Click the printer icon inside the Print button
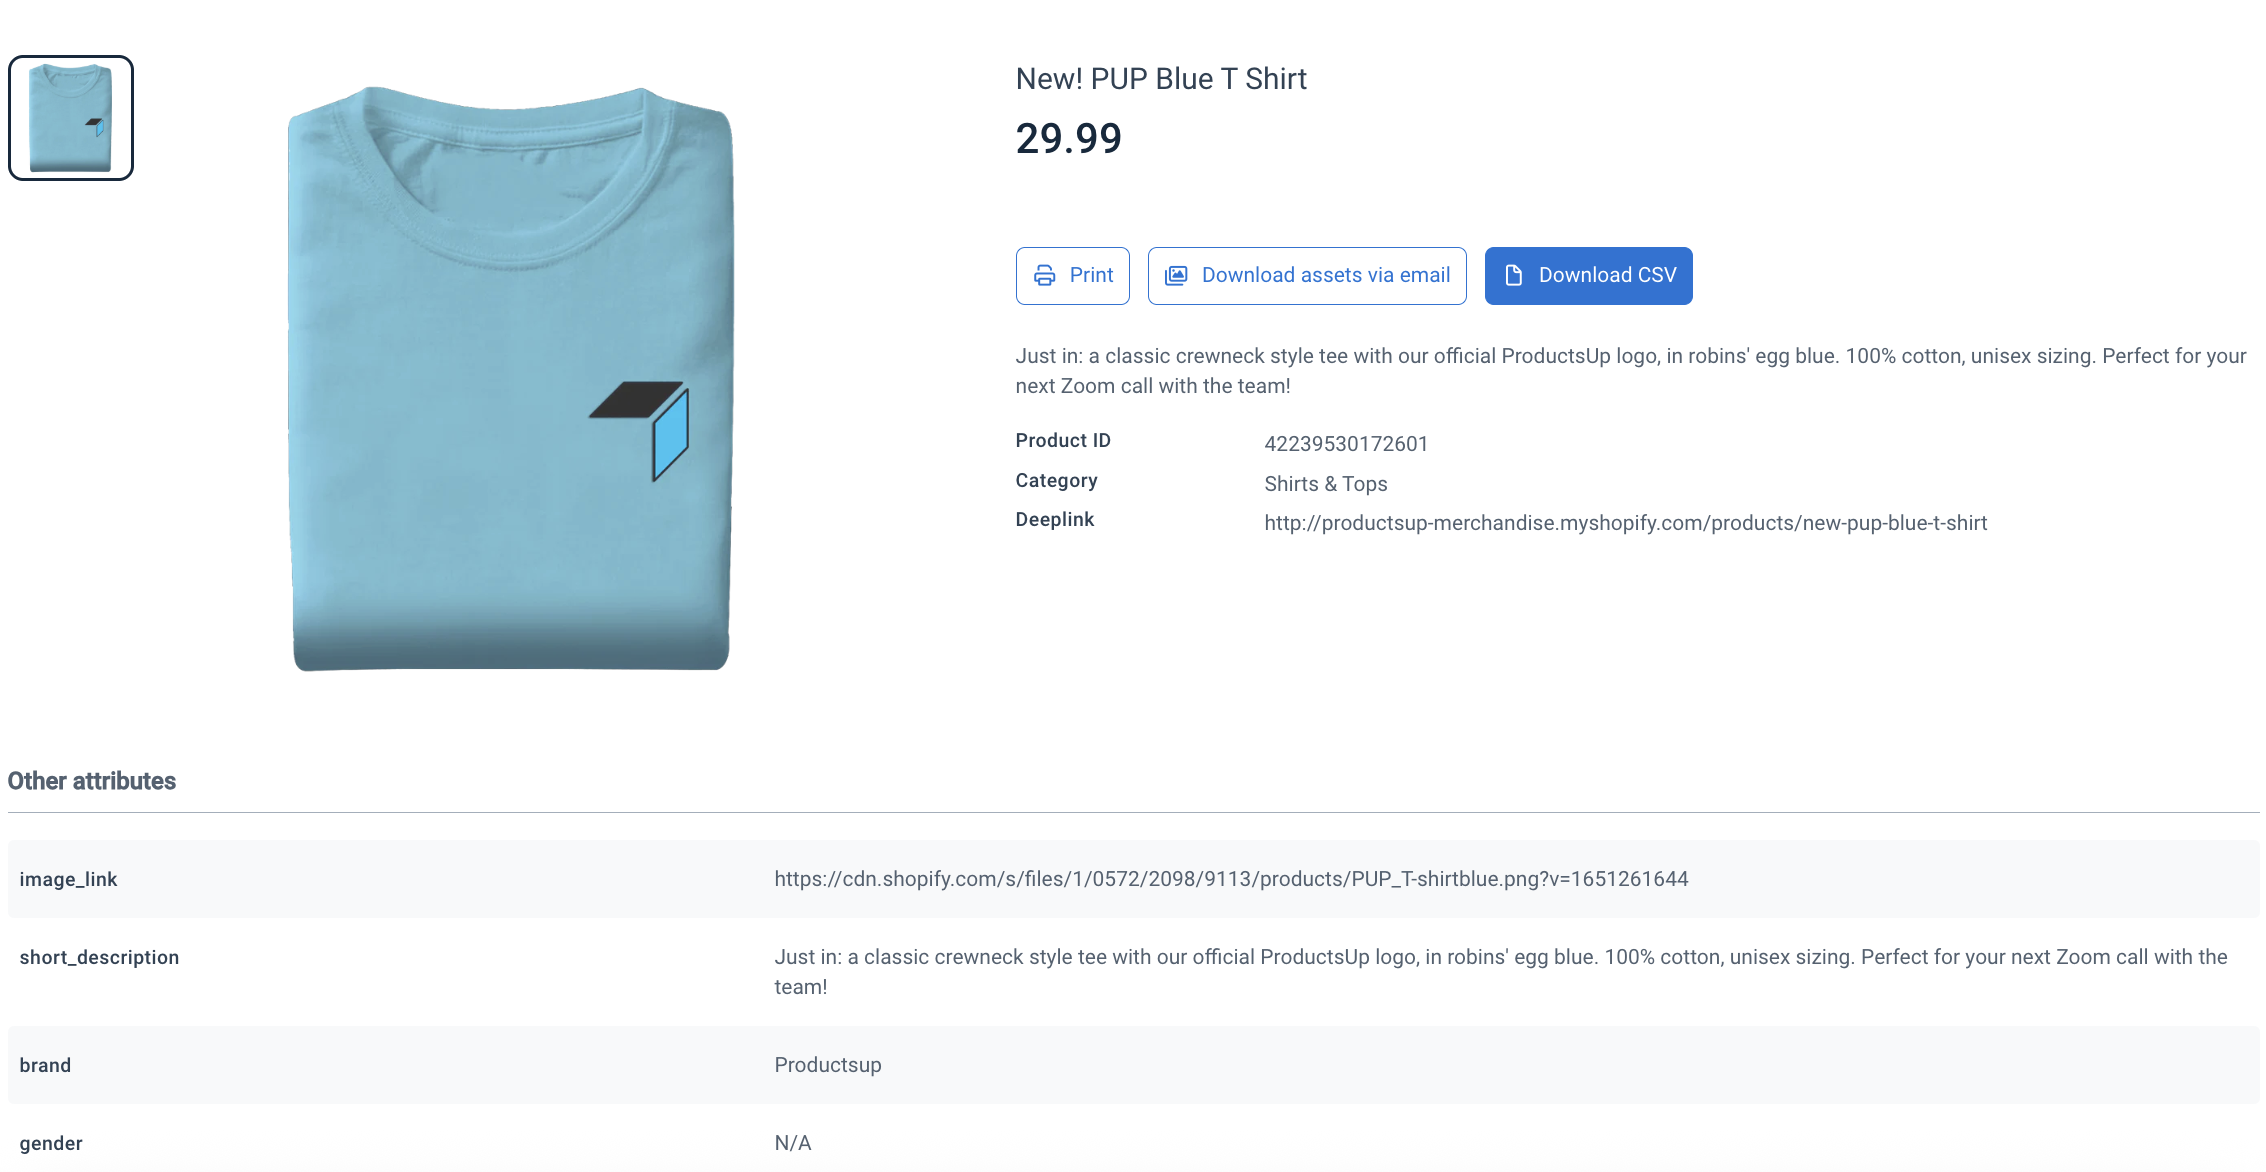 (1044, 275)
